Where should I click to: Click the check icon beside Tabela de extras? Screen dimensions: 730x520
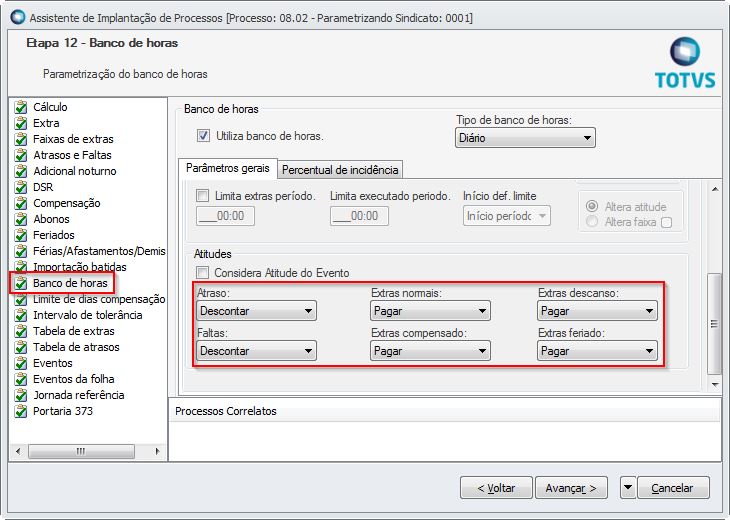click(20, 331)
